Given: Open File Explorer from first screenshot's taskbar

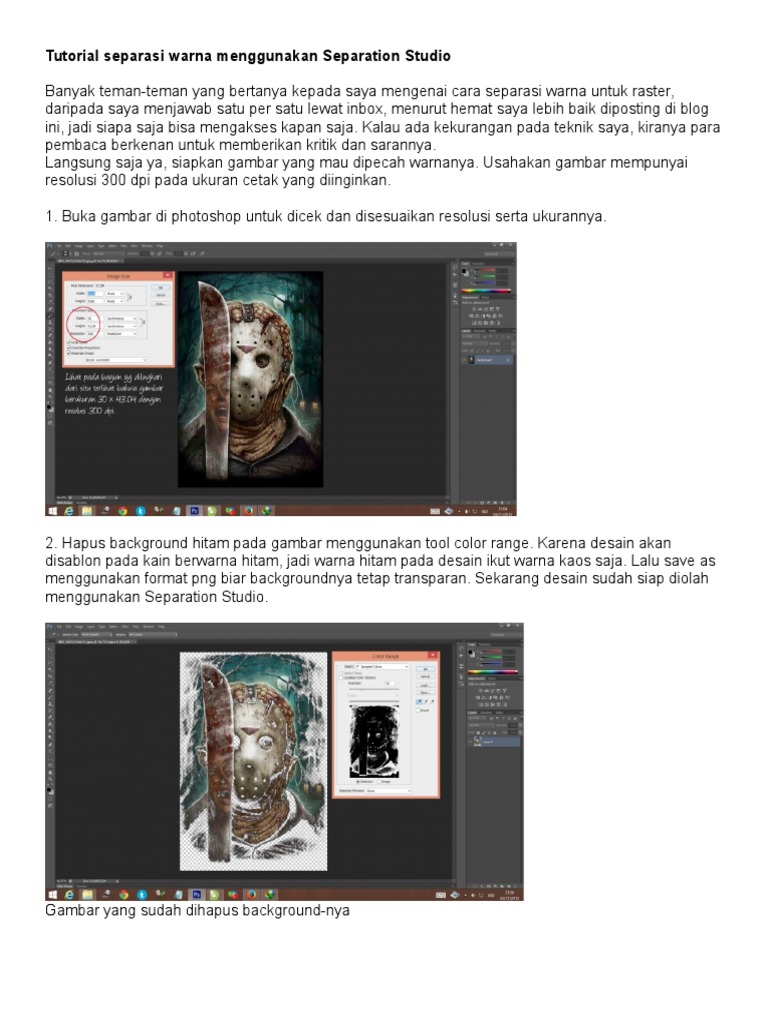Looking at the screenshot, I should point(86,511).
